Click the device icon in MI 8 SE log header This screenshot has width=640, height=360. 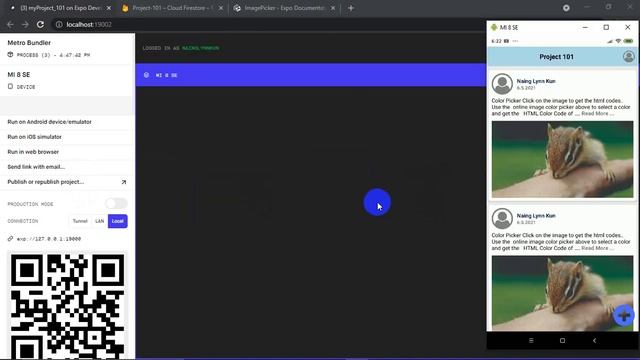pos(146,75)
